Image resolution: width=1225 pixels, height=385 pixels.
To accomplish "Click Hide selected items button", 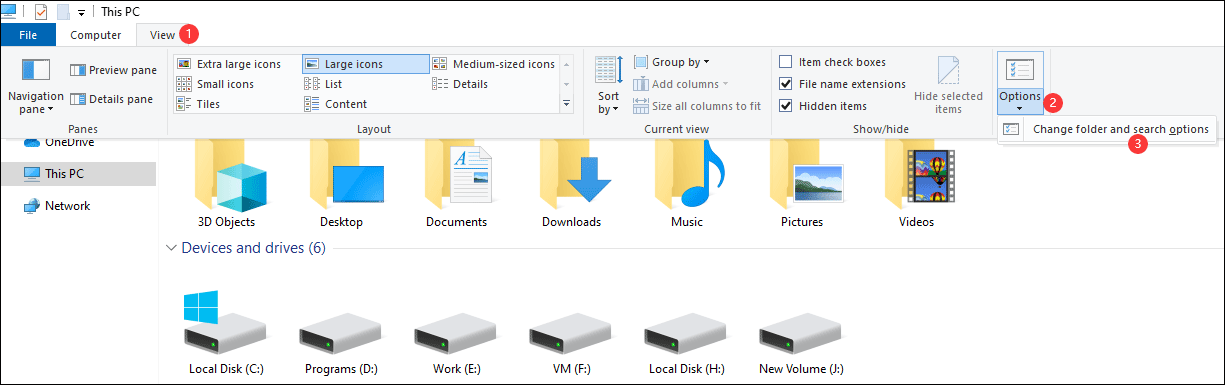I will pyautogui.click(x=948, y=85).
